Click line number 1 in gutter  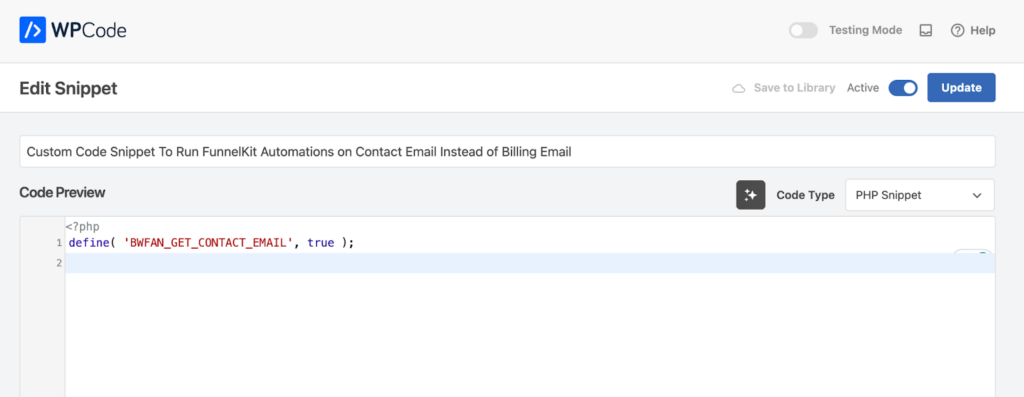(x=59, y=243)
